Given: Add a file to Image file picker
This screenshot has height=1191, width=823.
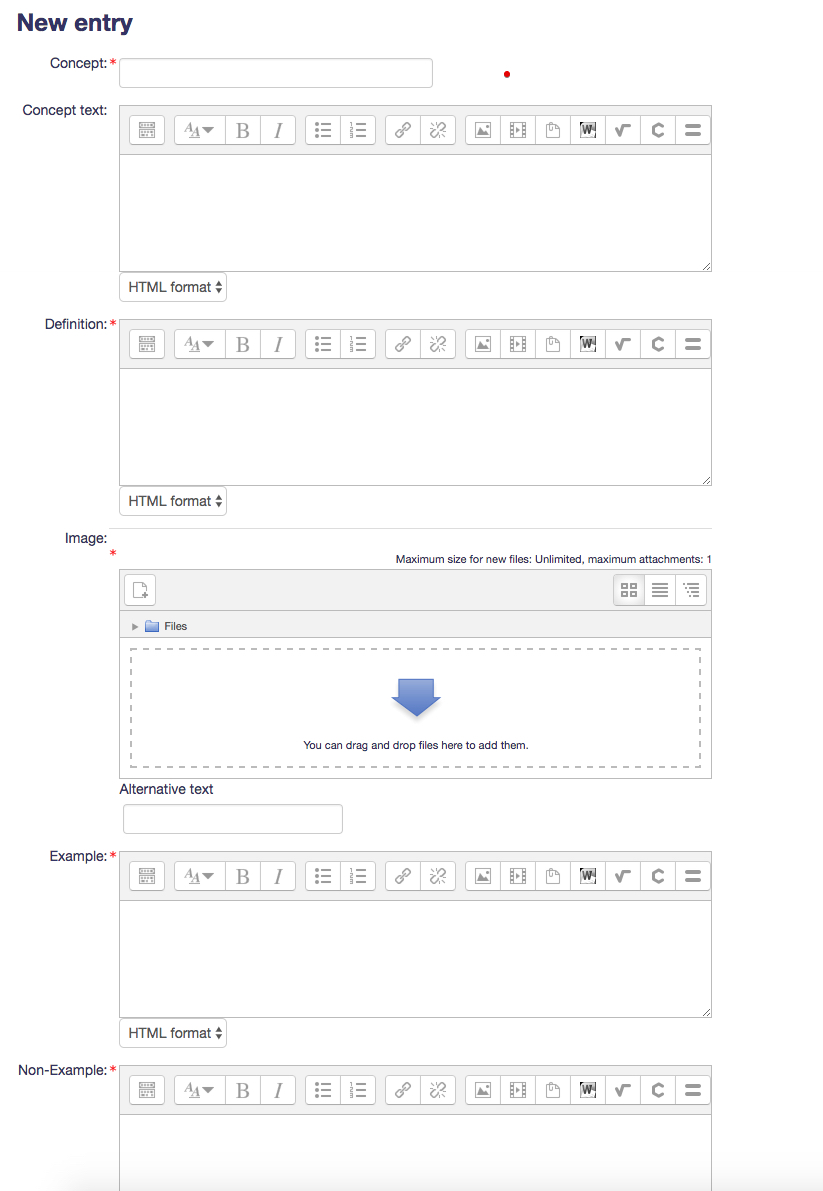Looking at the screenshot, I should [x=140, y=589].
